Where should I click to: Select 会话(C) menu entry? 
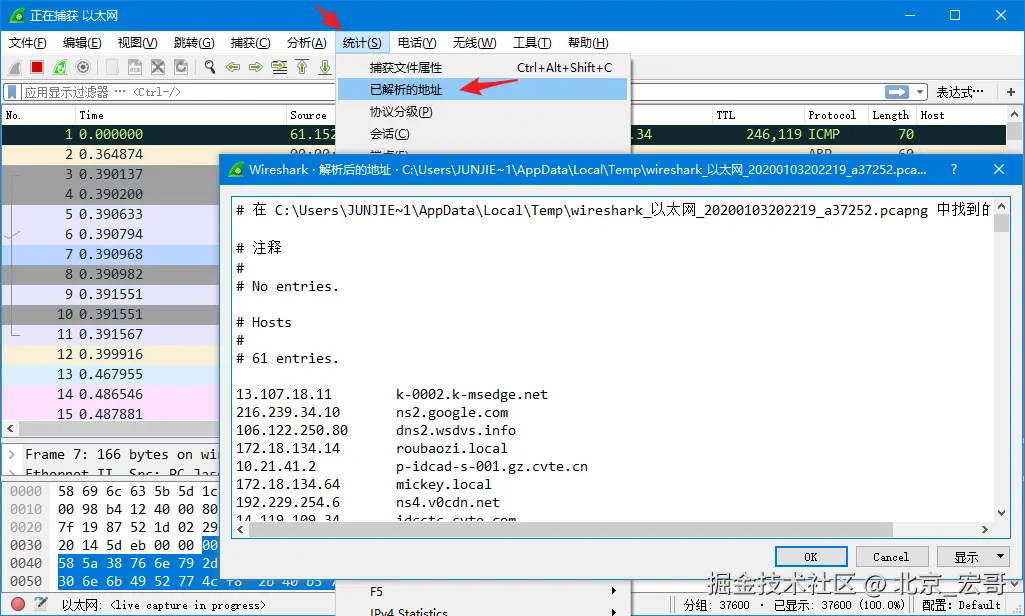tap(482, 133)
